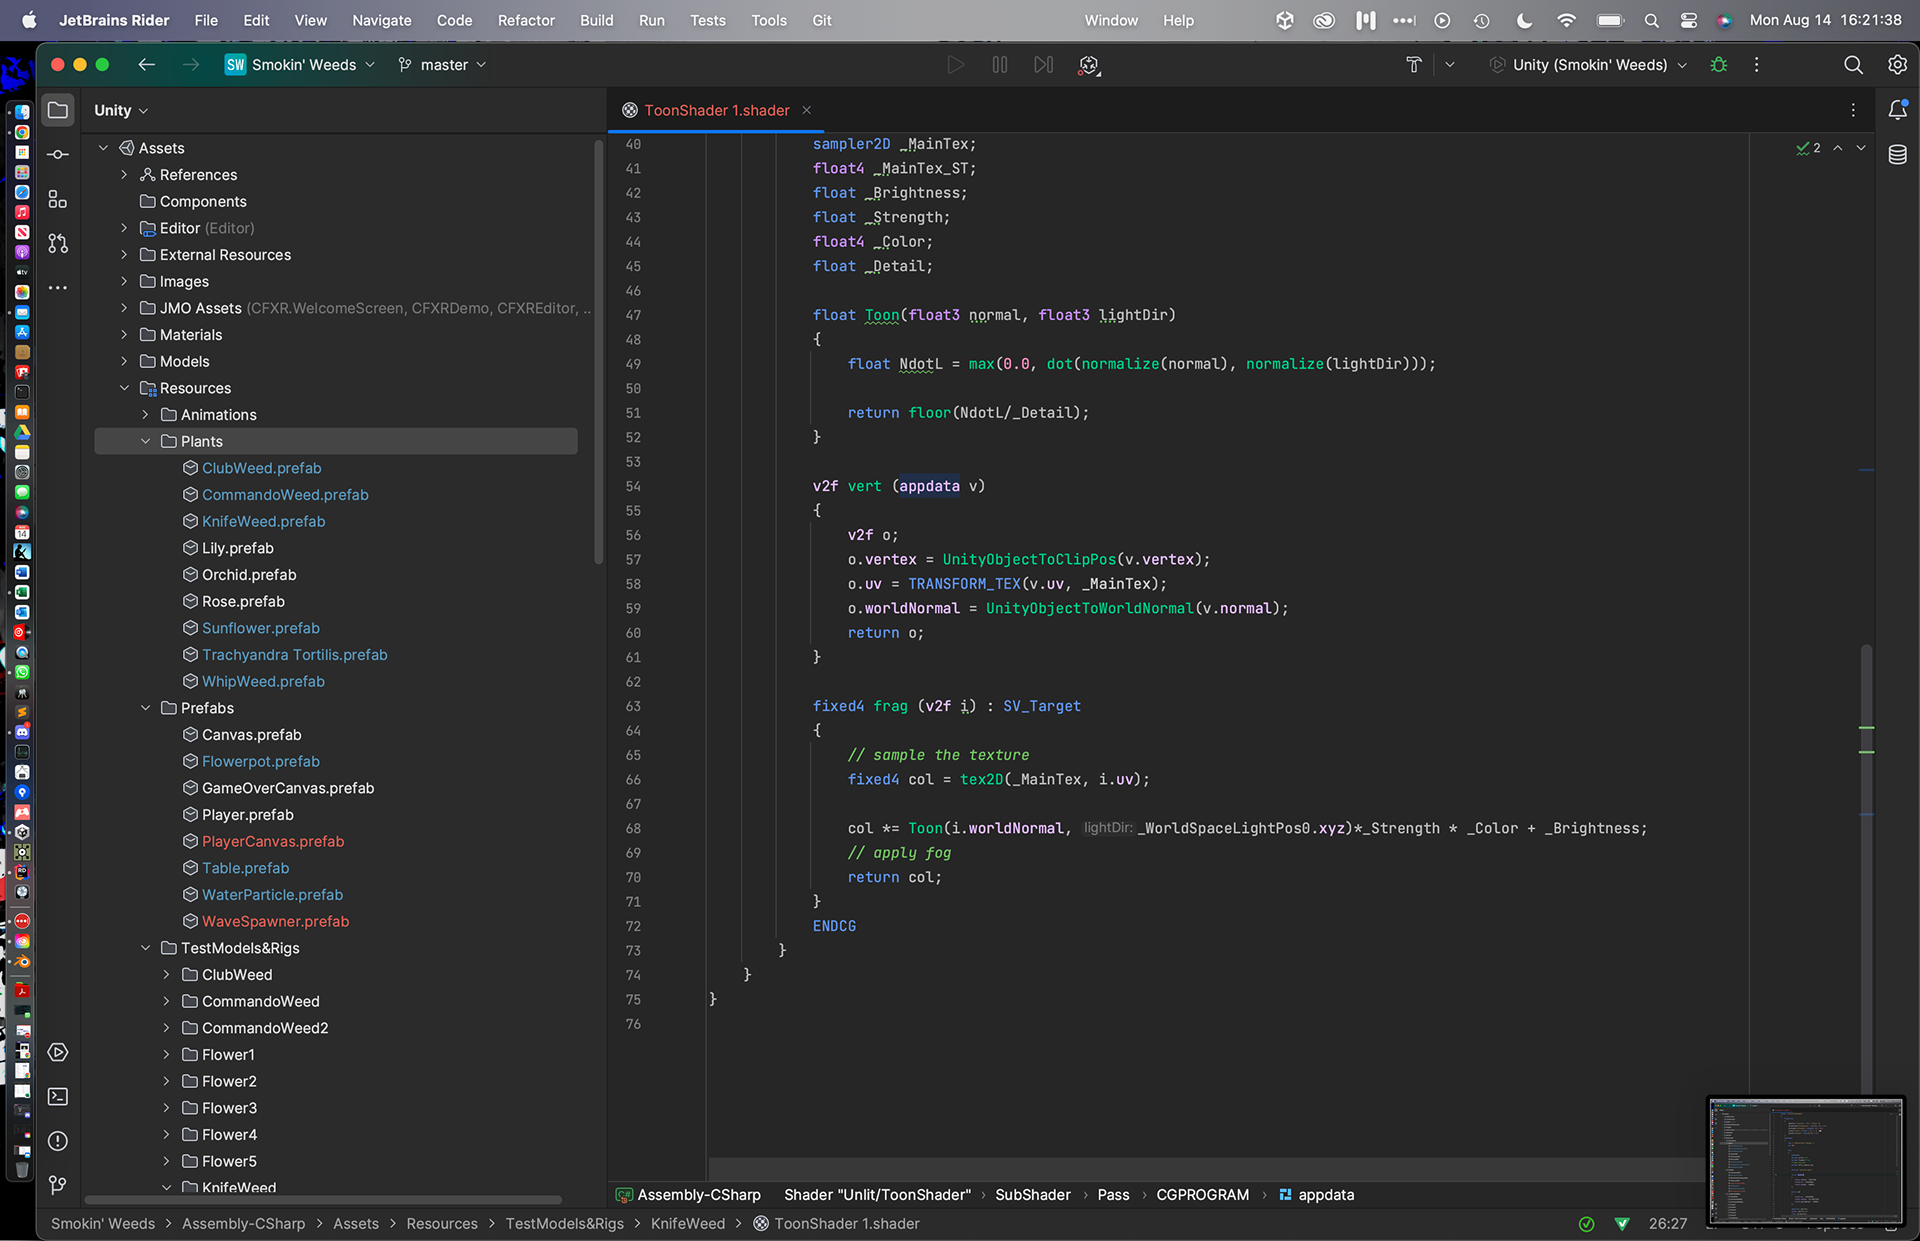Open the Navigate menu
Viewport: 1920px width, 1241px height.
pos(381,20)
